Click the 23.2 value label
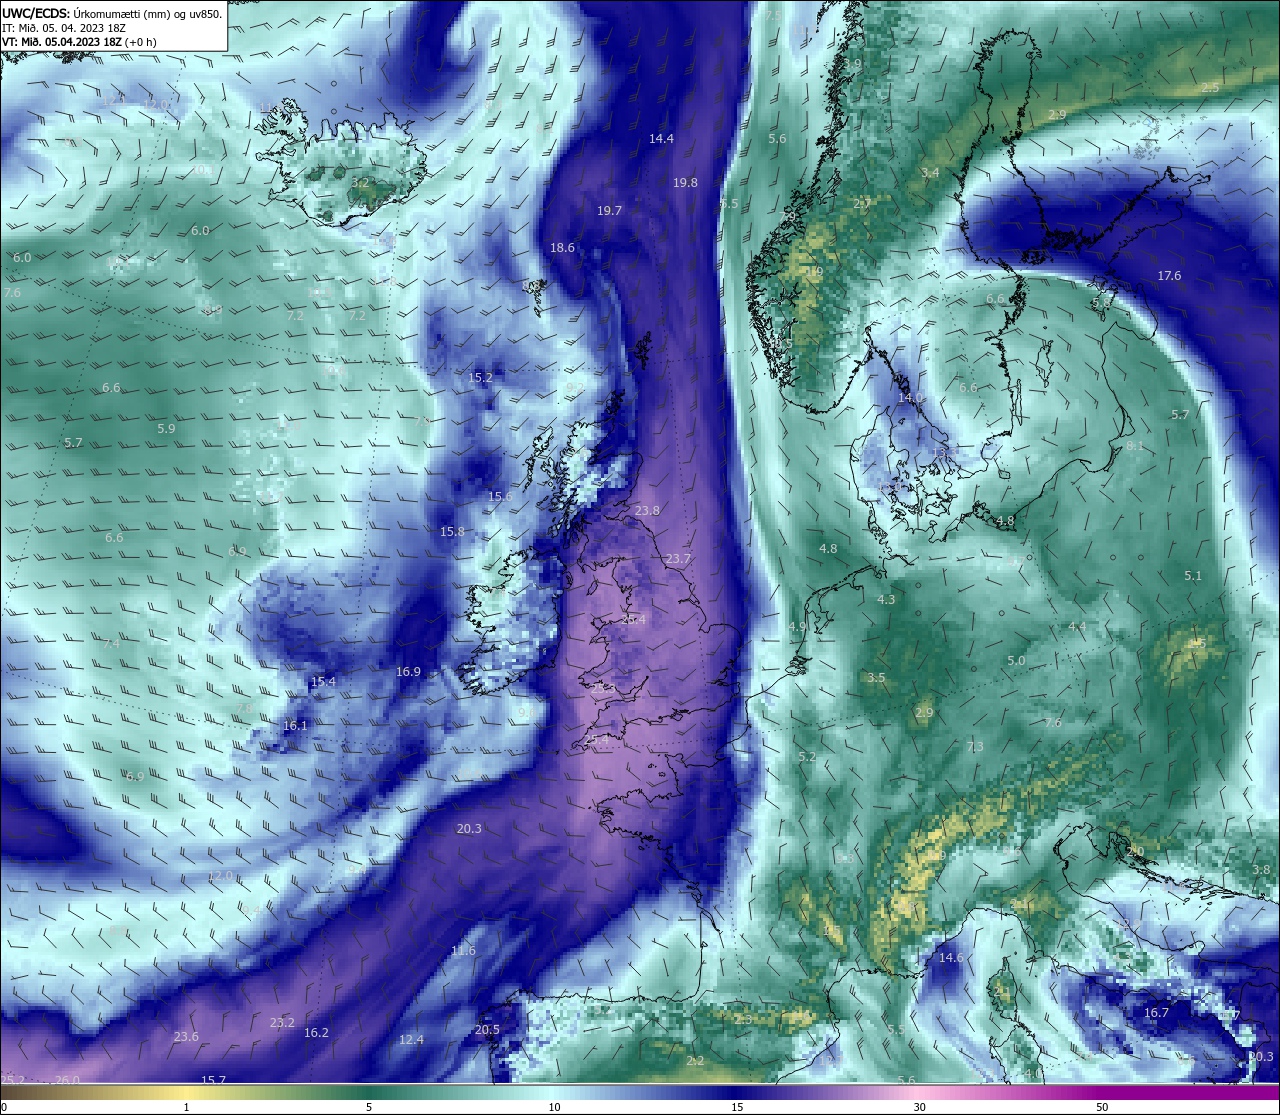This screenshot has height=1115, width=1280. [x=282, y=1023]
